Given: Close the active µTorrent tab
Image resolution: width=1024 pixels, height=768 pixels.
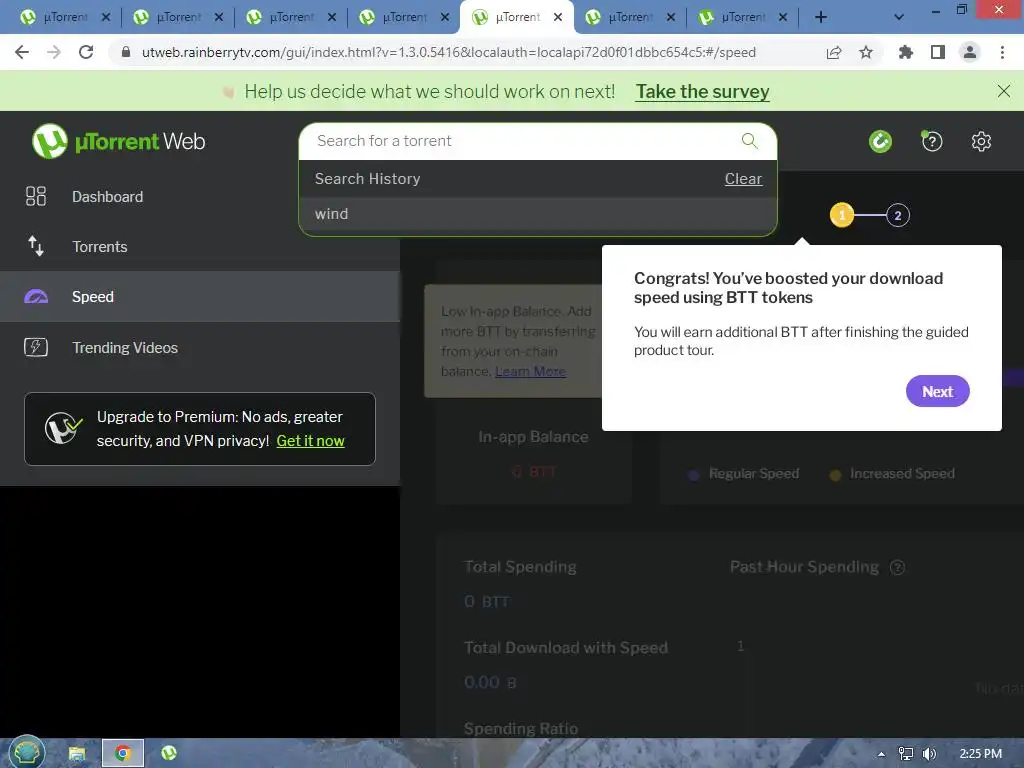Looking at the screenshot, I should click(x=558, y=17).
